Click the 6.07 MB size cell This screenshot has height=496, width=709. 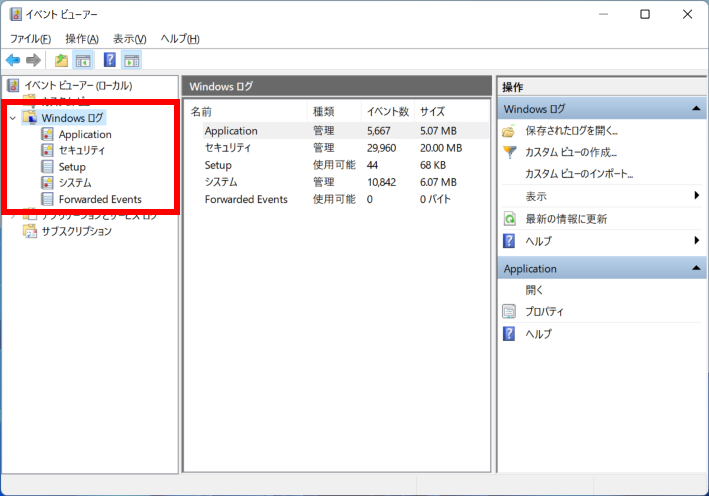click(x=438, y=182)
